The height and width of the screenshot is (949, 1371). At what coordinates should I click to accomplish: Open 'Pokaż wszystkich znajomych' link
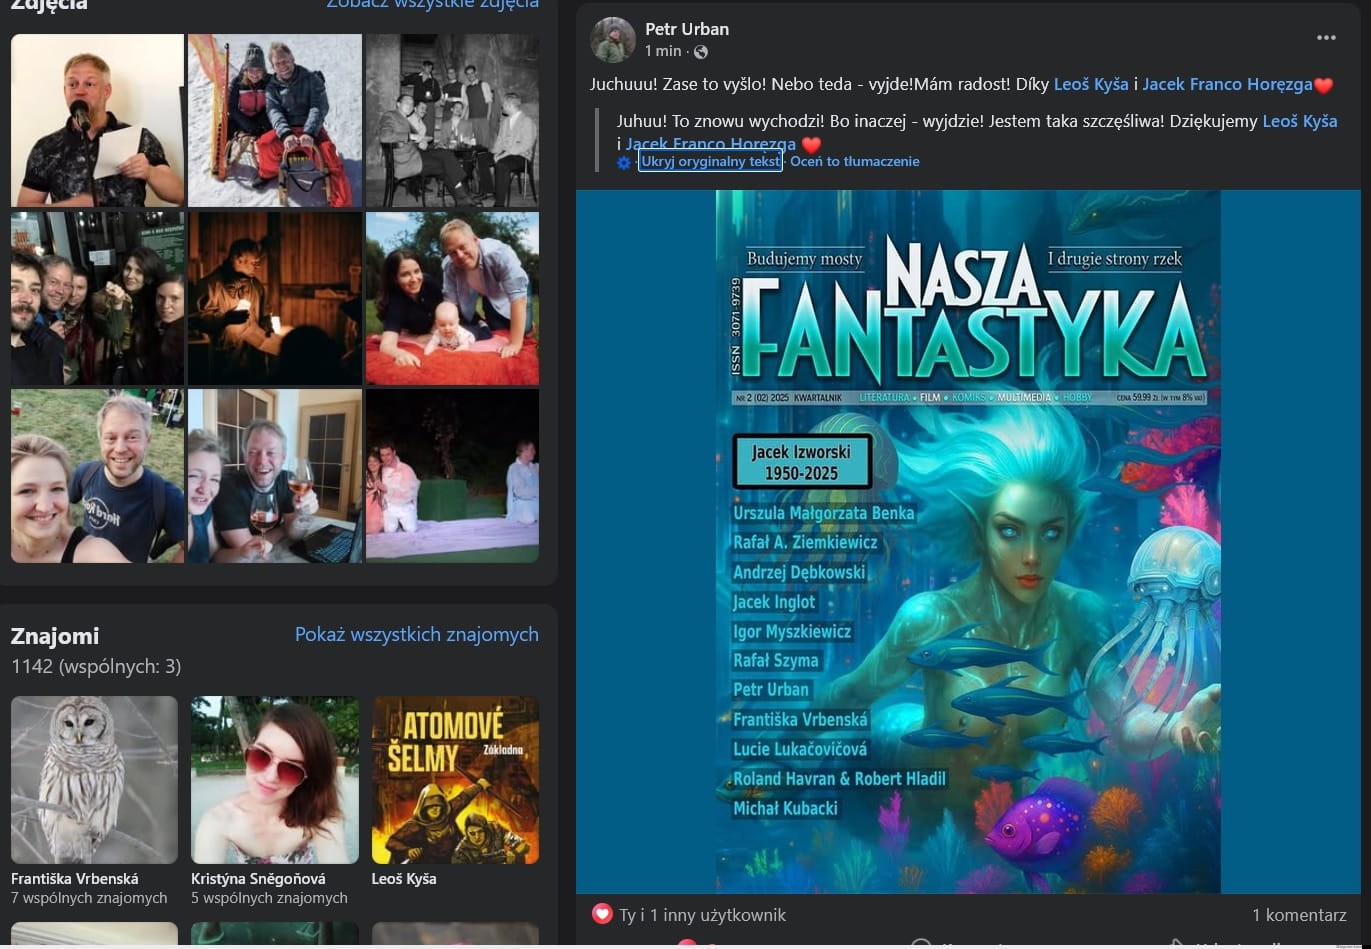click(416, 634)
